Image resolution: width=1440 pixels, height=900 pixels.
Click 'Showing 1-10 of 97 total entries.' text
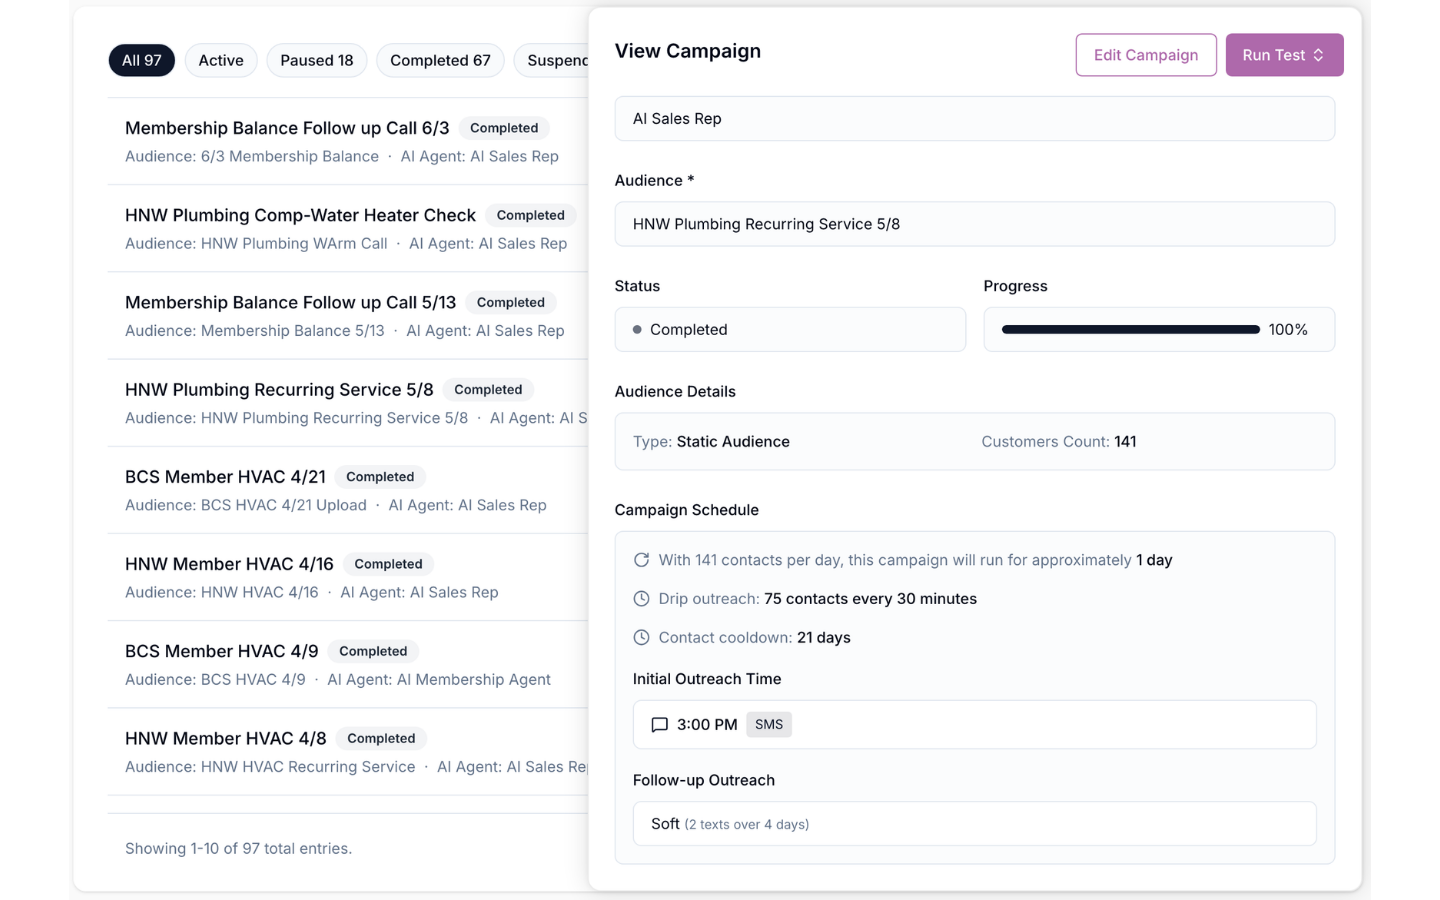click(x=238, y=848)
